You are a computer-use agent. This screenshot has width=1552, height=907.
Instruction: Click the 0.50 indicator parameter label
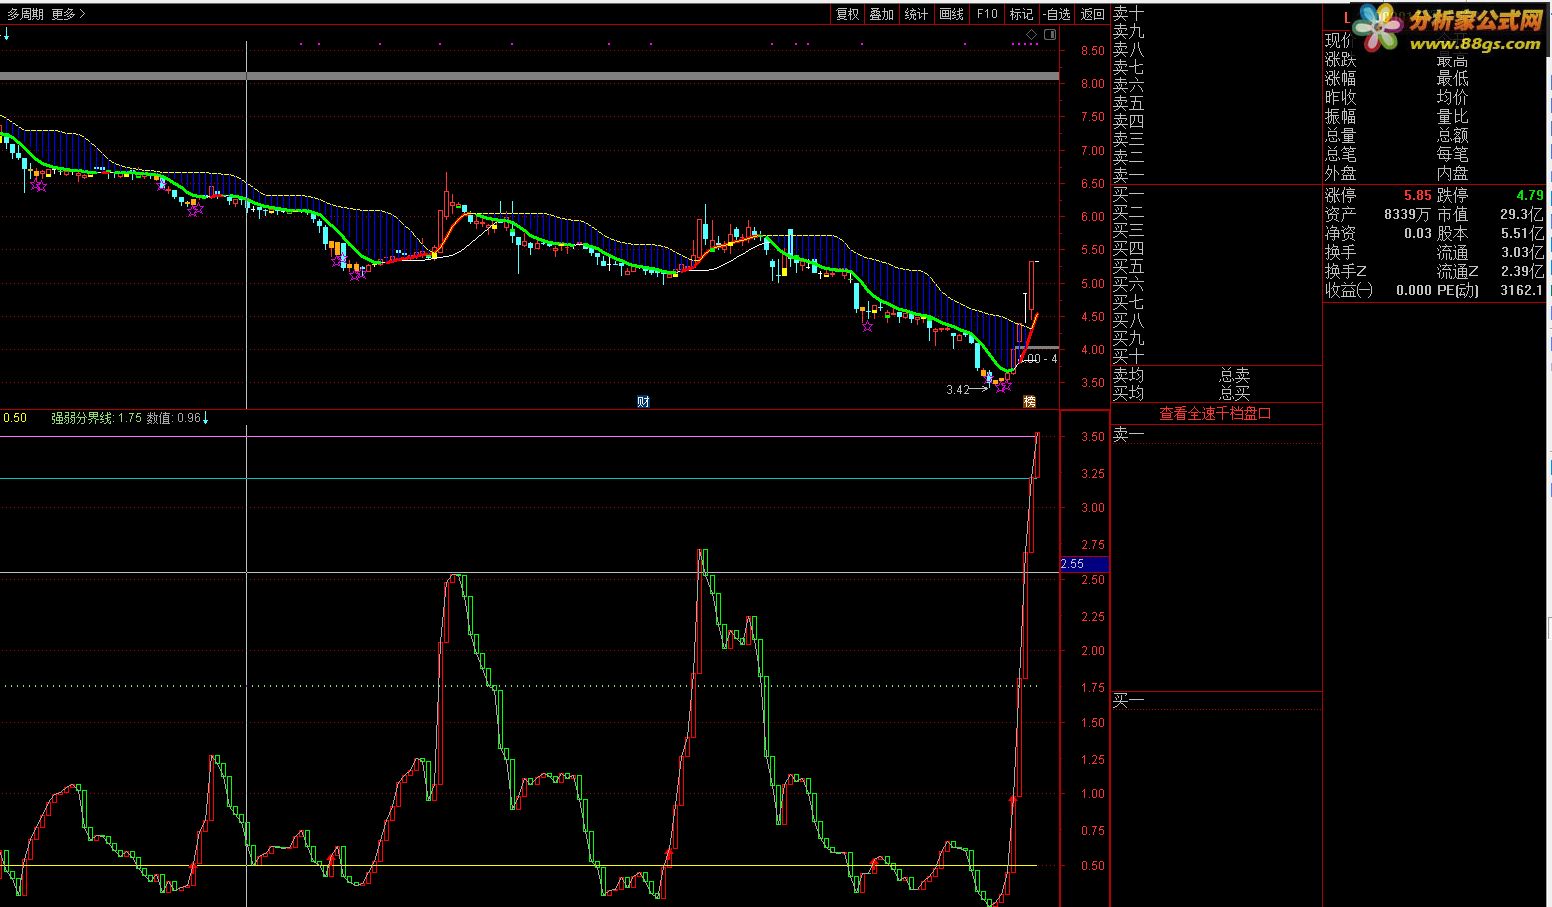(15, 418)
